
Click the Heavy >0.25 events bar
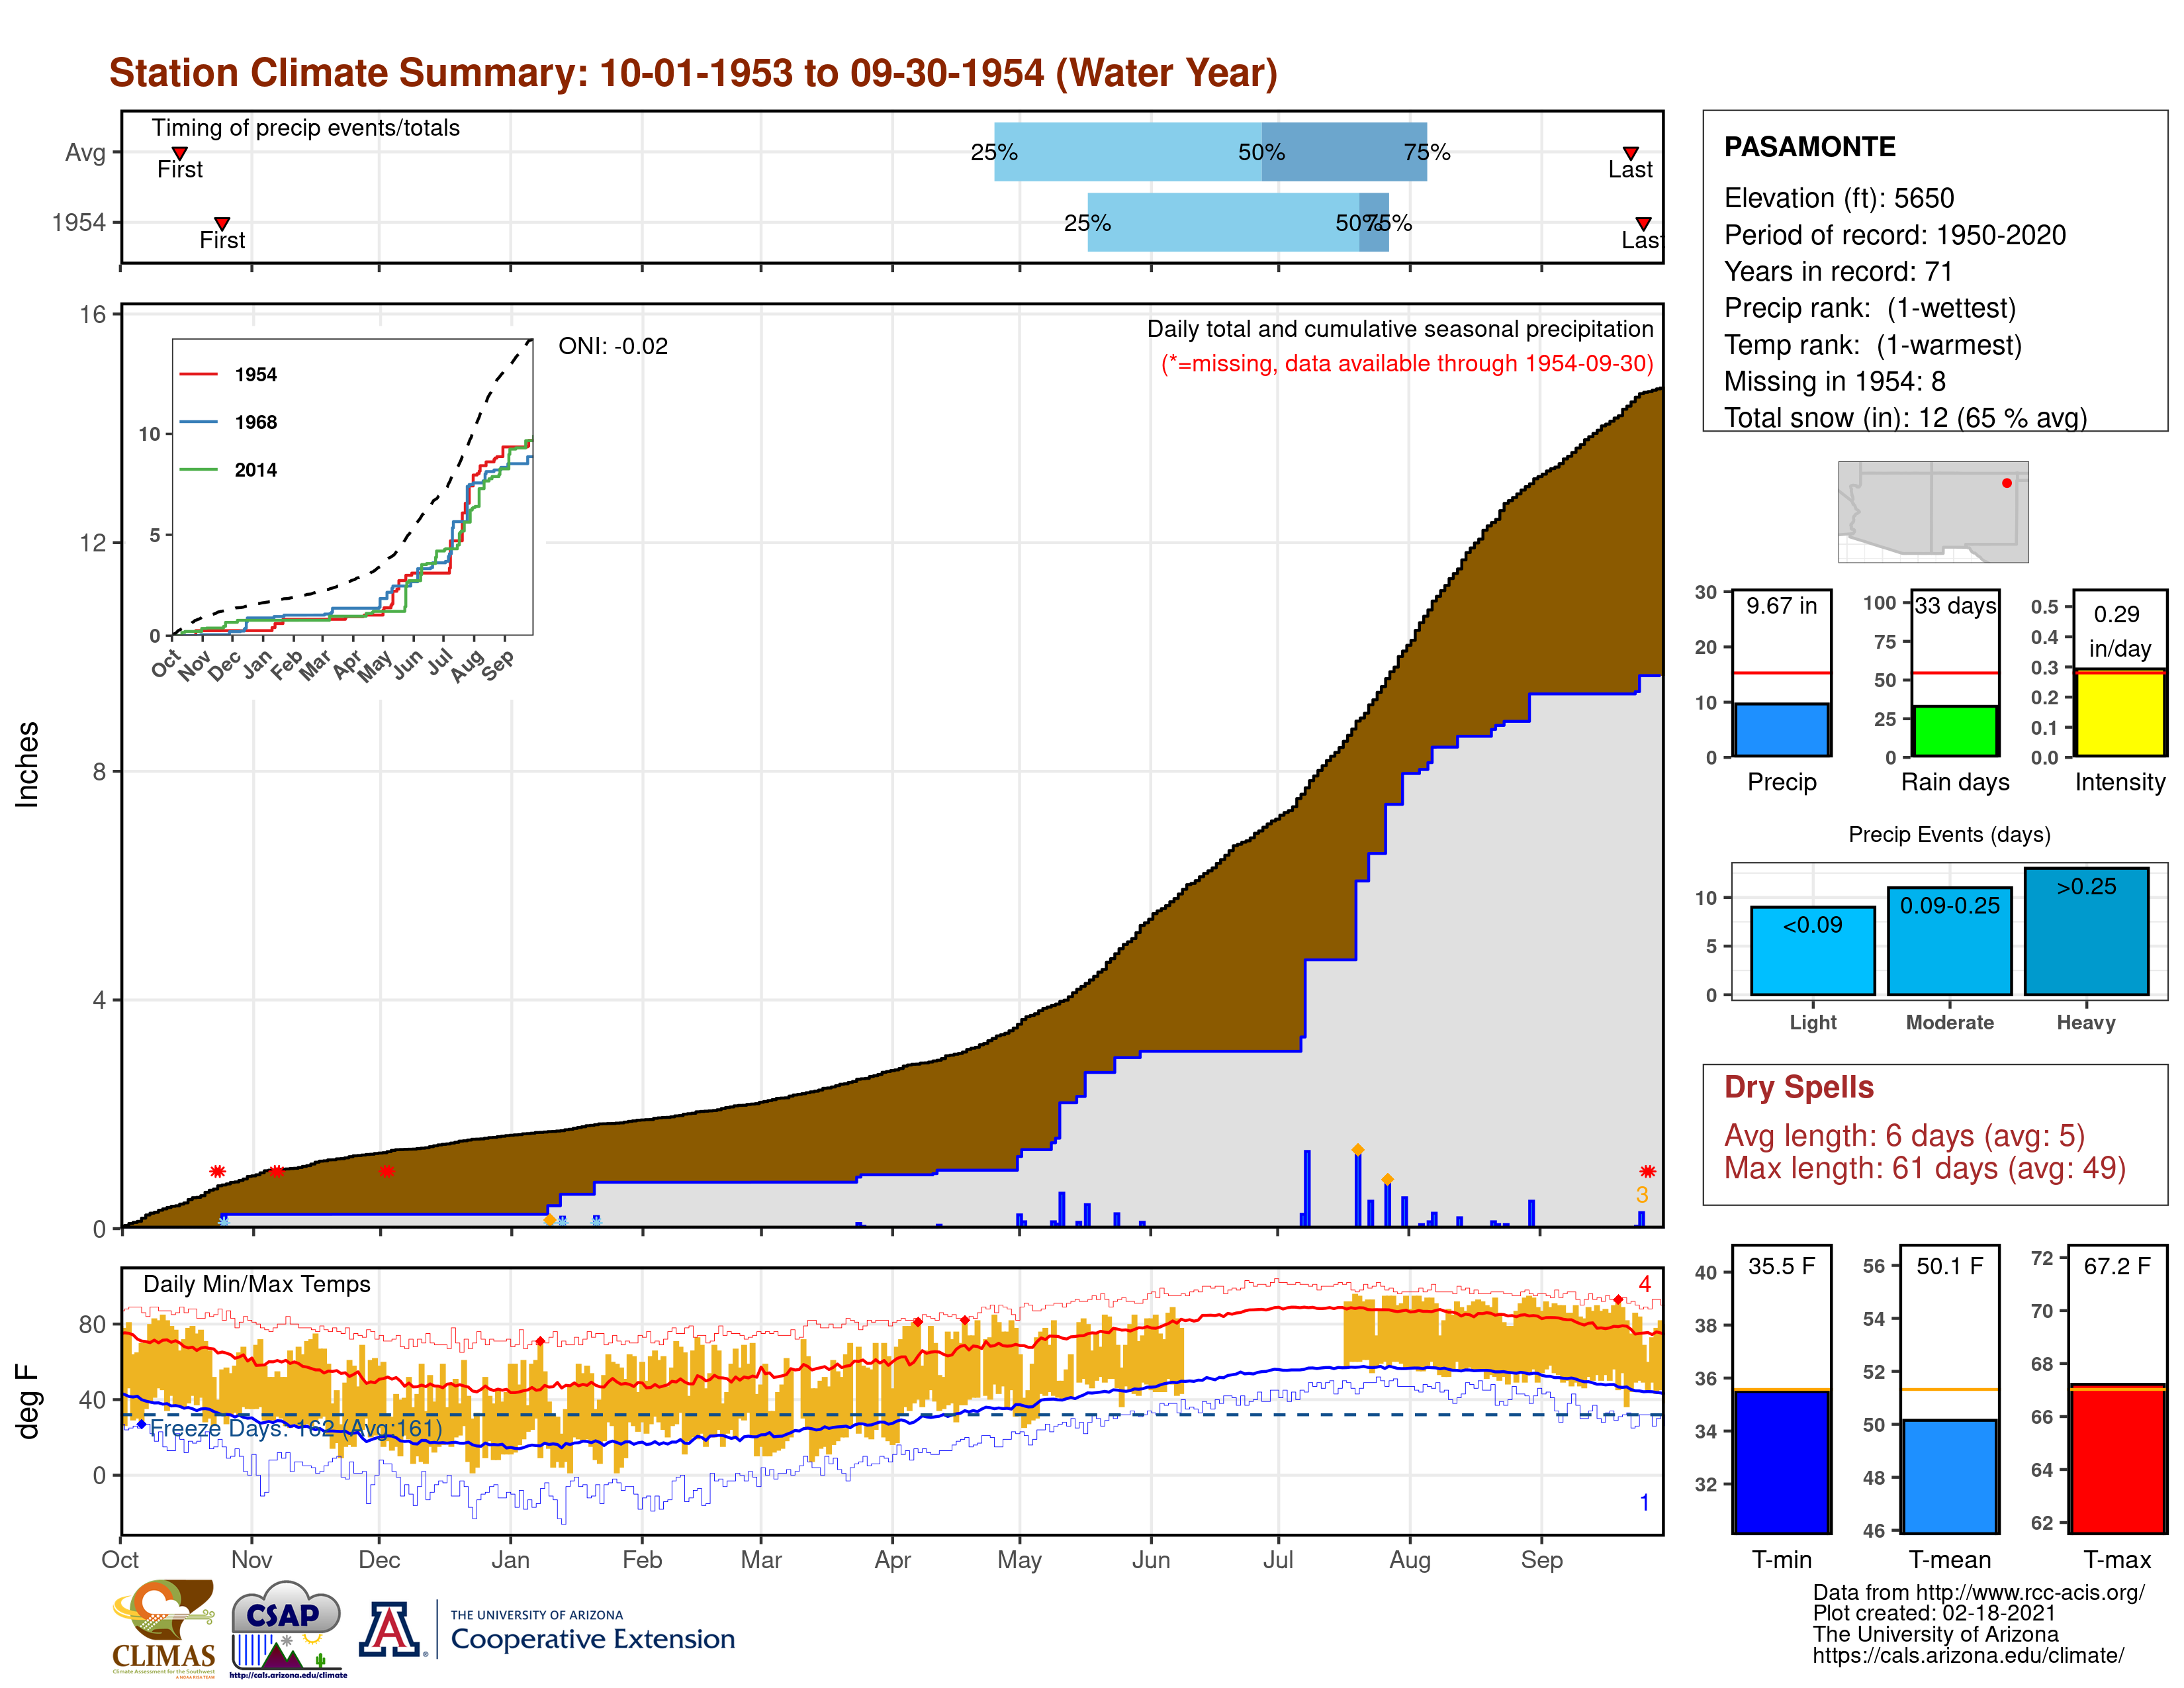coord(2086,931)
